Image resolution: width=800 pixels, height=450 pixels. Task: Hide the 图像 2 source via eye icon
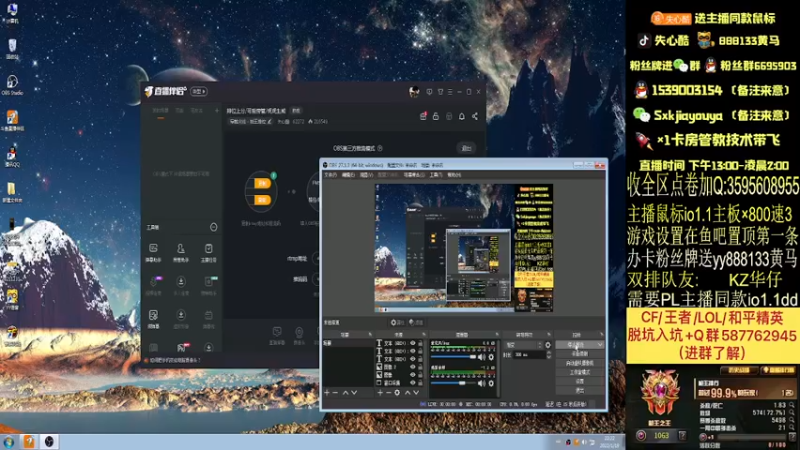(412, 367)
